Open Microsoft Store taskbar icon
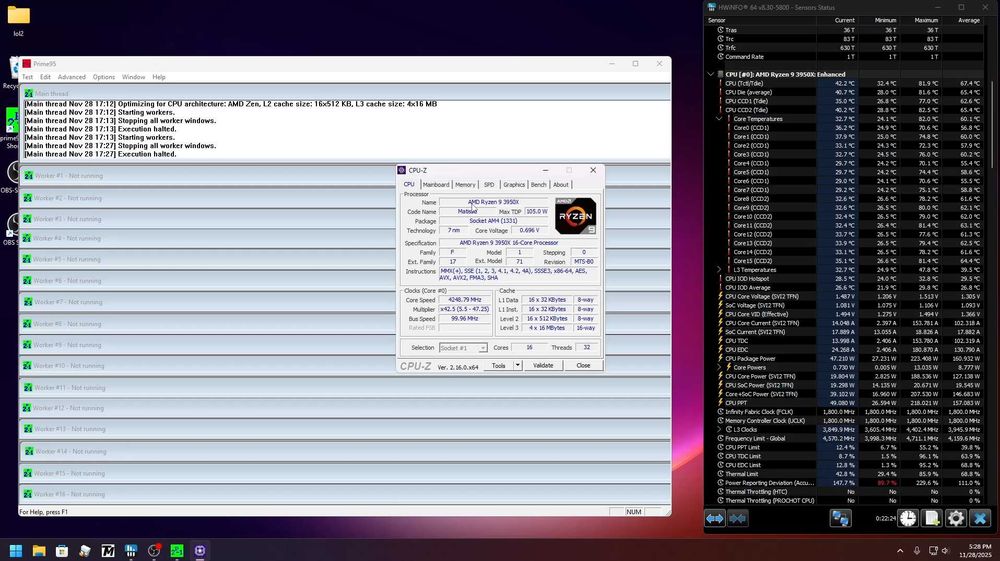 point(62,551)
